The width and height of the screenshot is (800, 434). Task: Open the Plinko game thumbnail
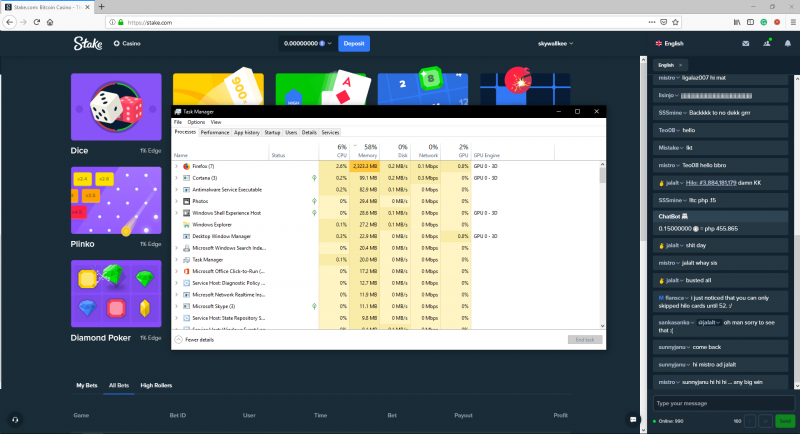116,200
